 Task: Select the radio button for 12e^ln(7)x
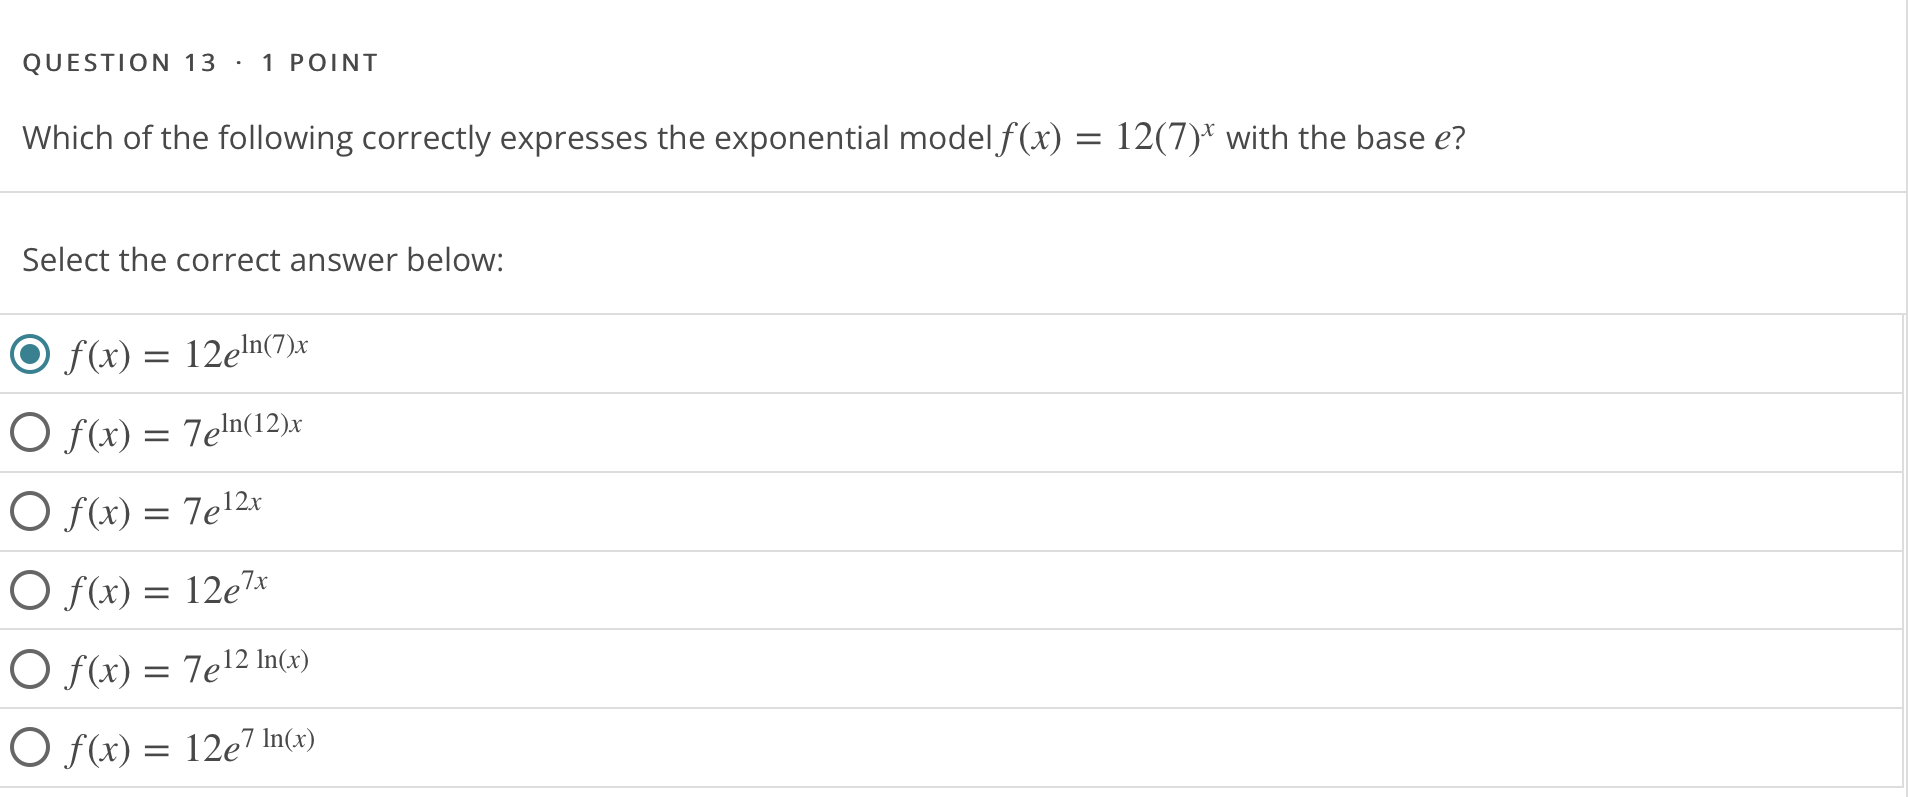click(x=30, y=354)
